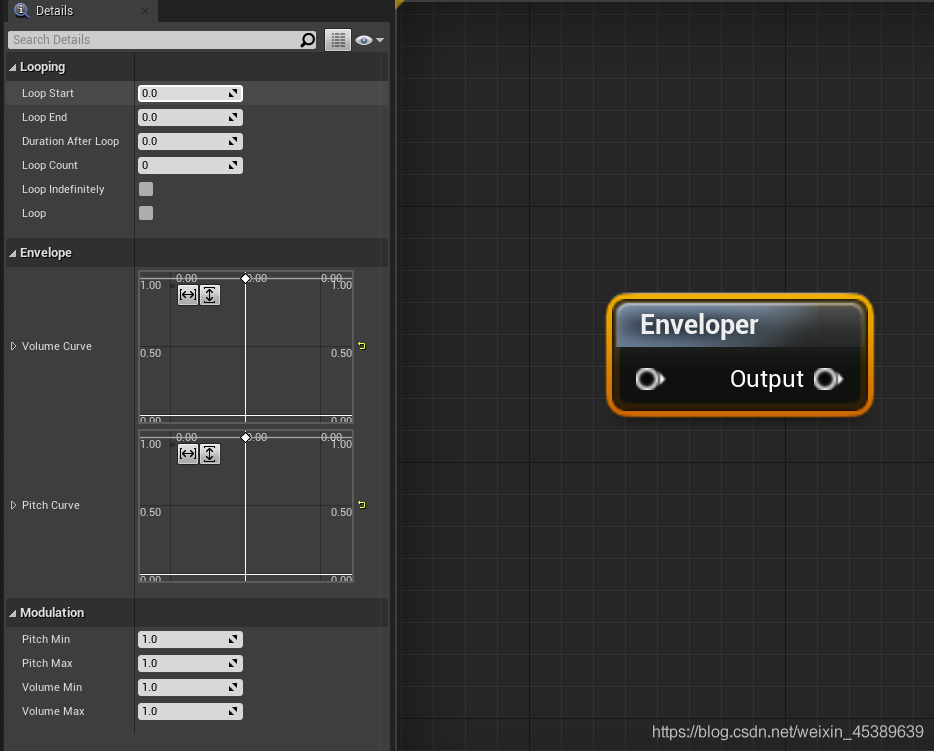This screenshot has width=934, height=751.
Task: Click the Enveloper node input pin
Action: coord(649,379)
